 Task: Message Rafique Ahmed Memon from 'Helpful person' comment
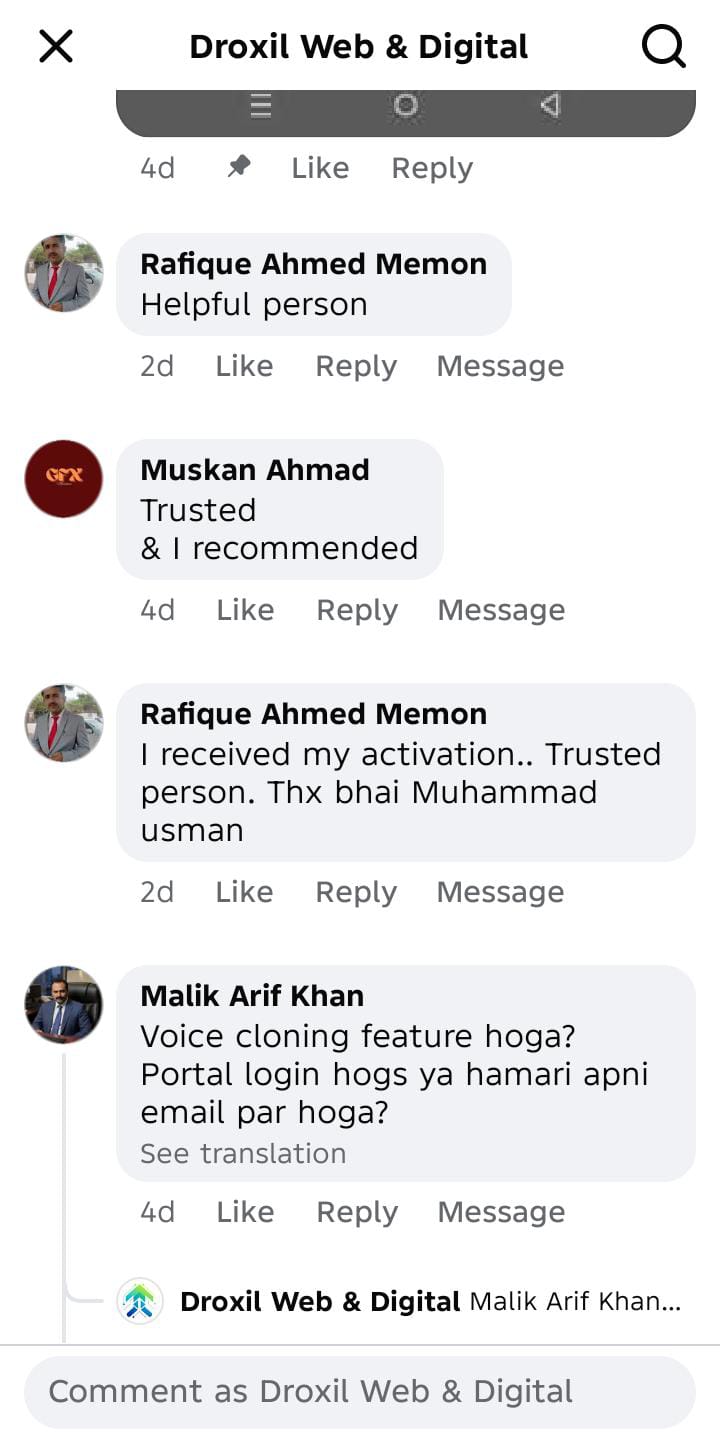500,366
